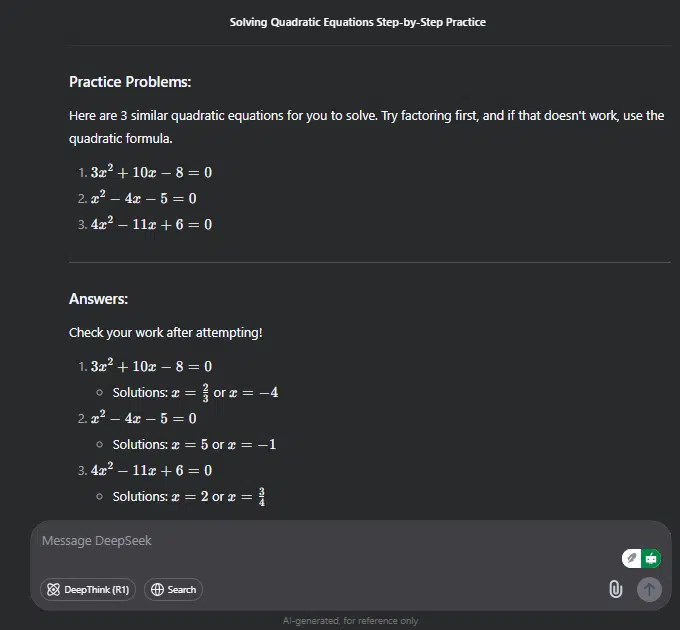This screenshot has width=680, height=630.
Task: Select the solution line x = 5 or x = −1
Action: click(194, 444)
